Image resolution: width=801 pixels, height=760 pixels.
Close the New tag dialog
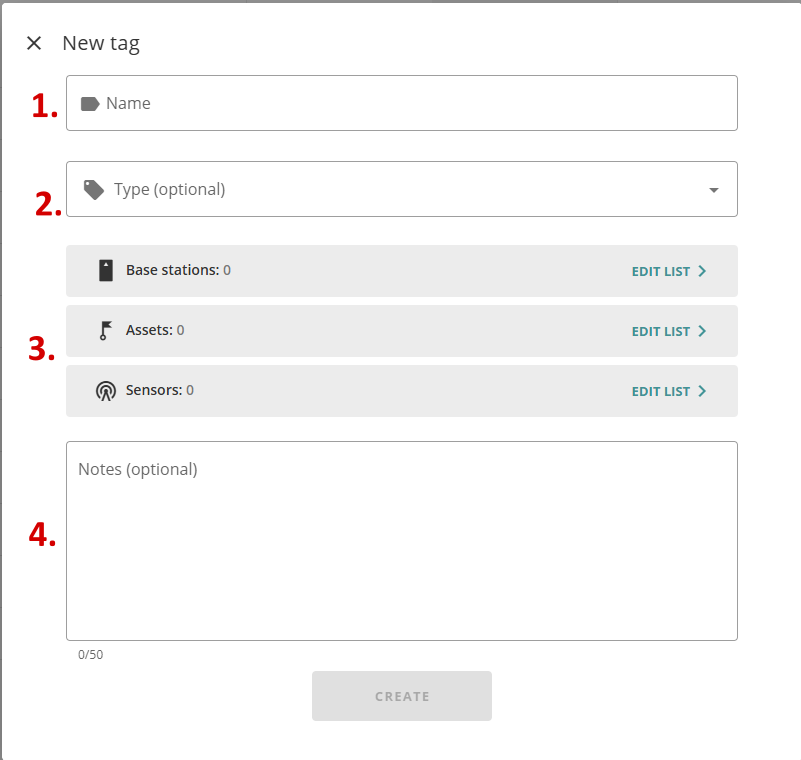click(34, 43)
